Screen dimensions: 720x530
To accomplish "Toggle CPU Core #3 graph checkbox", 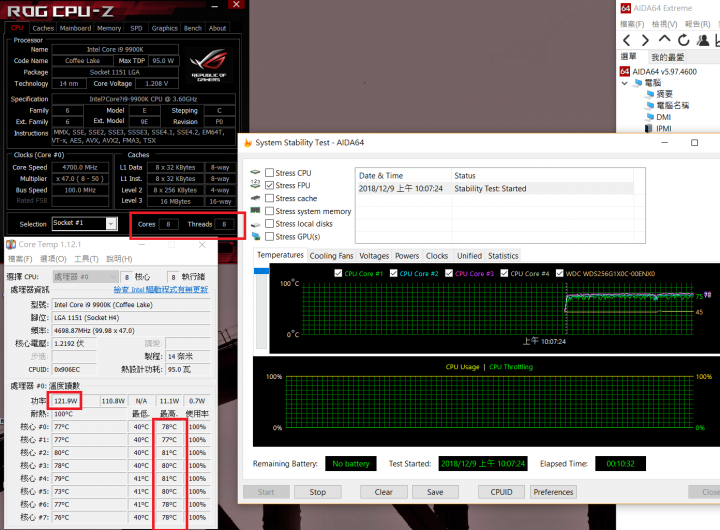I will (x=449, y=273).
